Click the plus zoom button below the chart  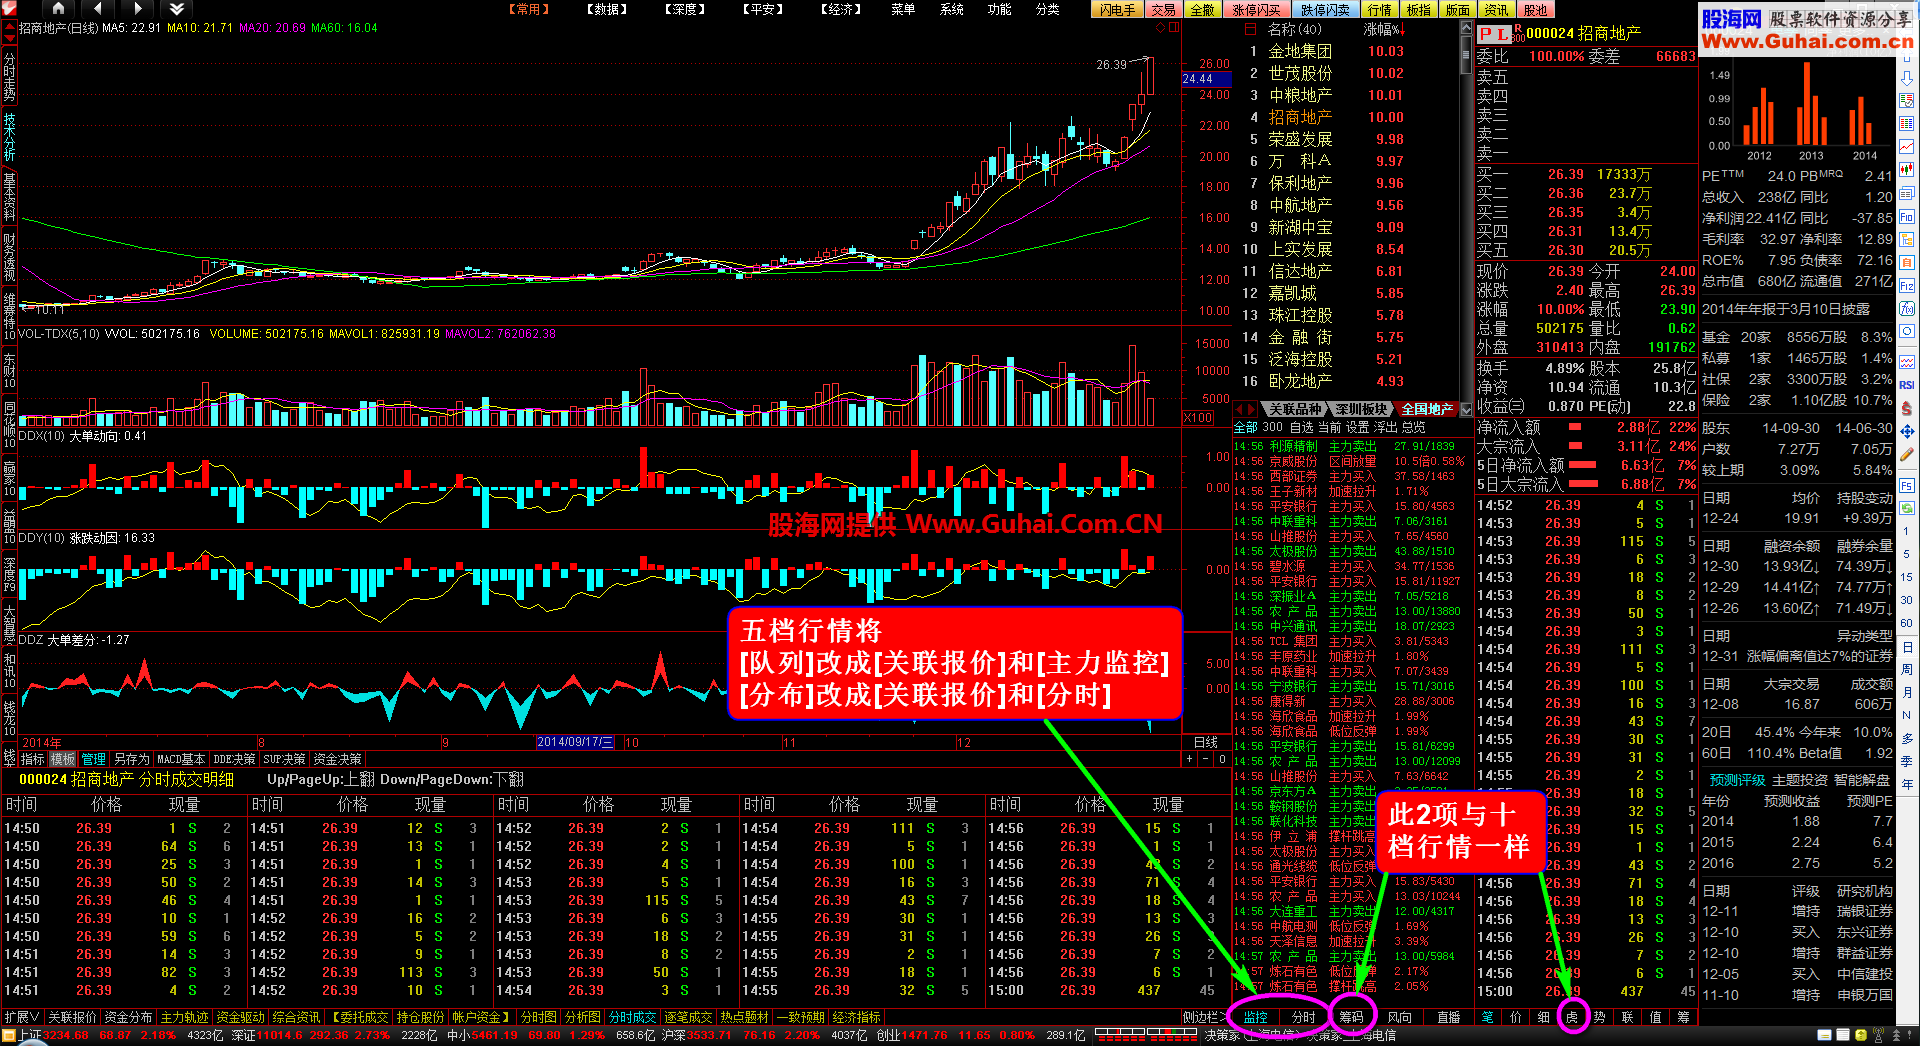1189,759
